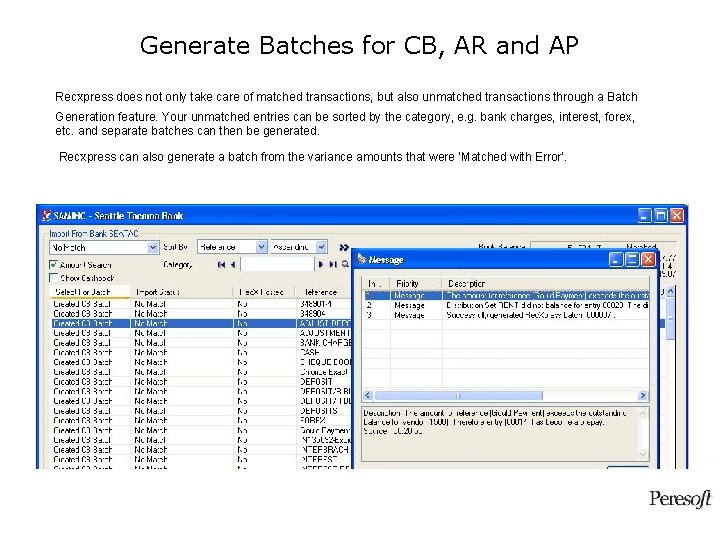This screenshot has width=720, height=540.
Task: Minimize the Seattle Tacoma Bank window
Action: click(x=645, y=215)
